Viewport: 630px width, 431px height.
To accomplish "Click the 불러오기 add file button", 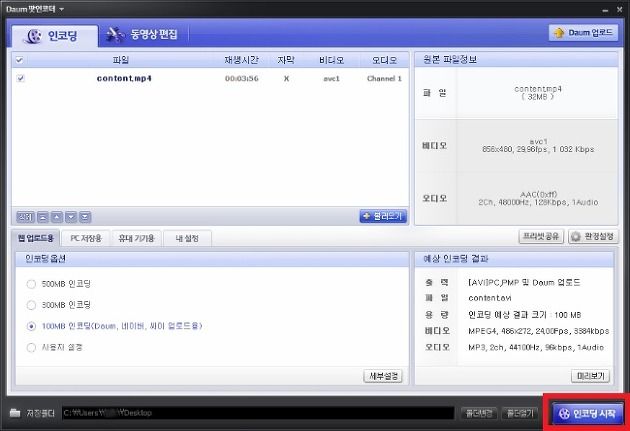I will click(x=383, y=216).
